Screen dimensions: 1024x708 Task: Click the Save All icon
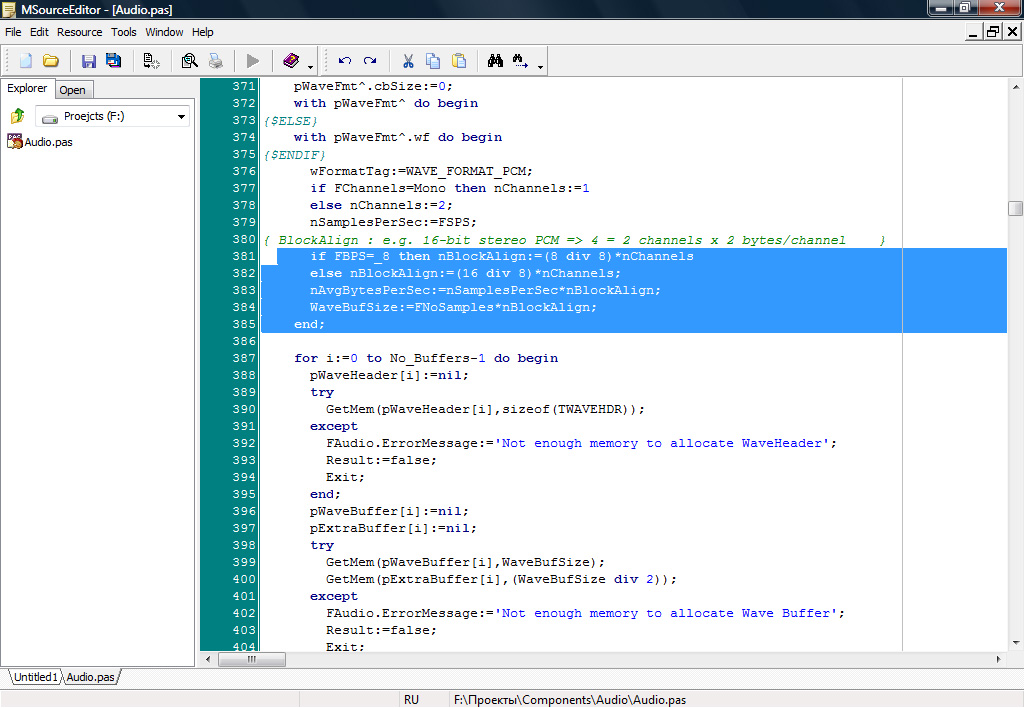tap(113, 61)
